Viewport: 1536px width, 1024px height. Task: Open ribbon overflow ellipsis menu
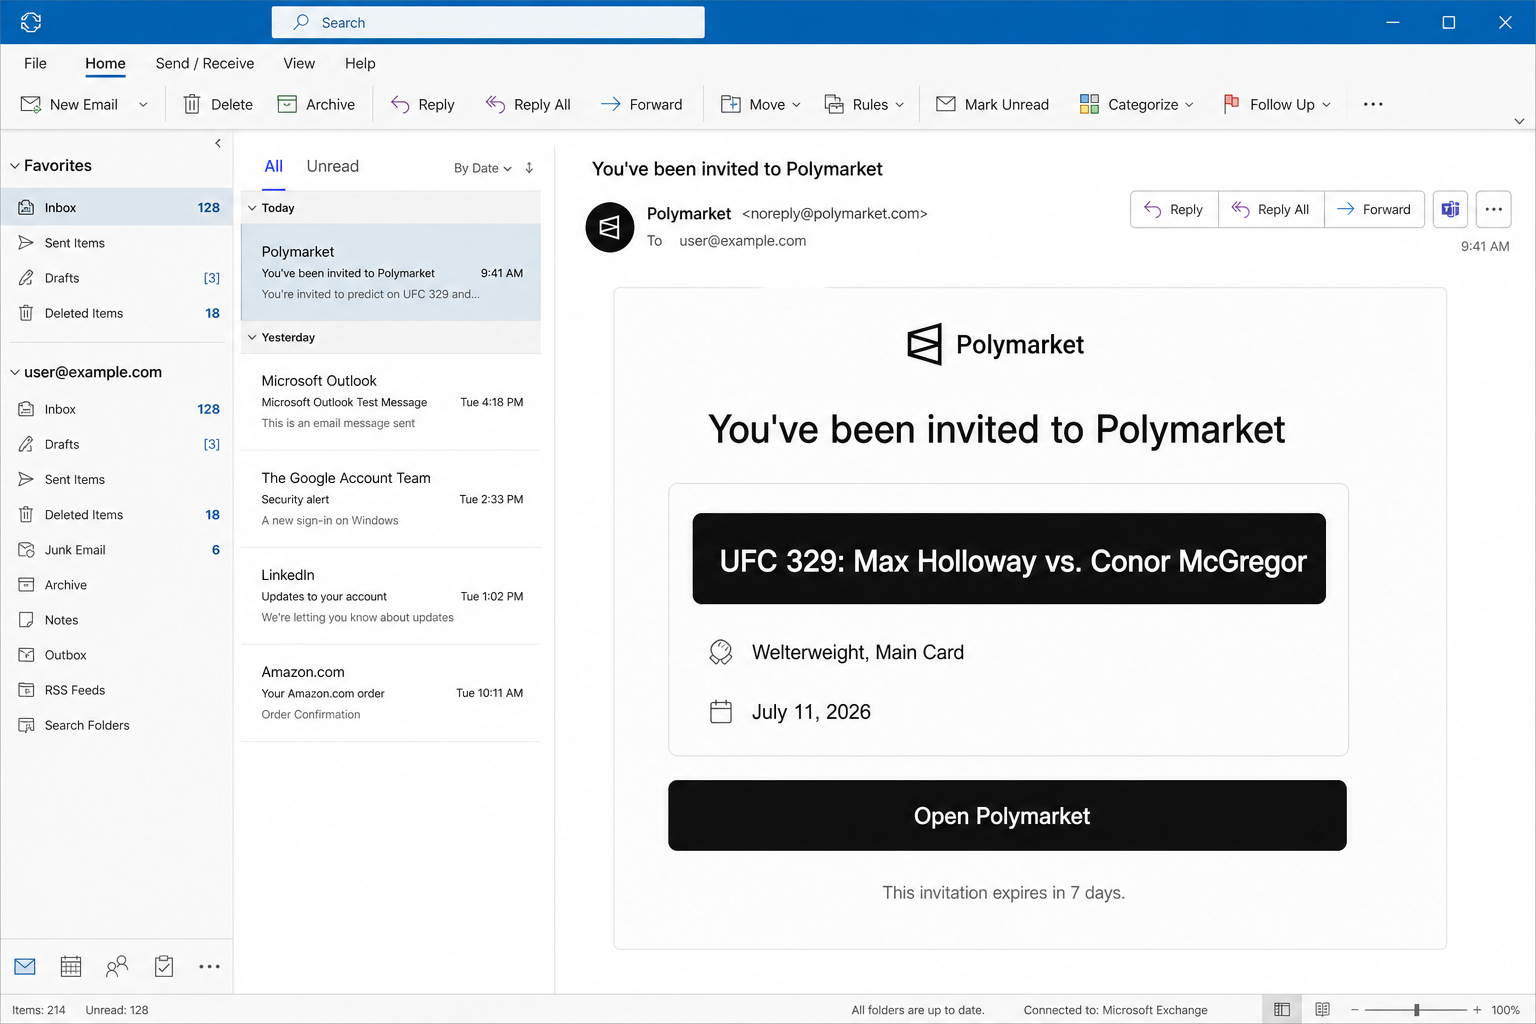click(x=1373, y=104)
